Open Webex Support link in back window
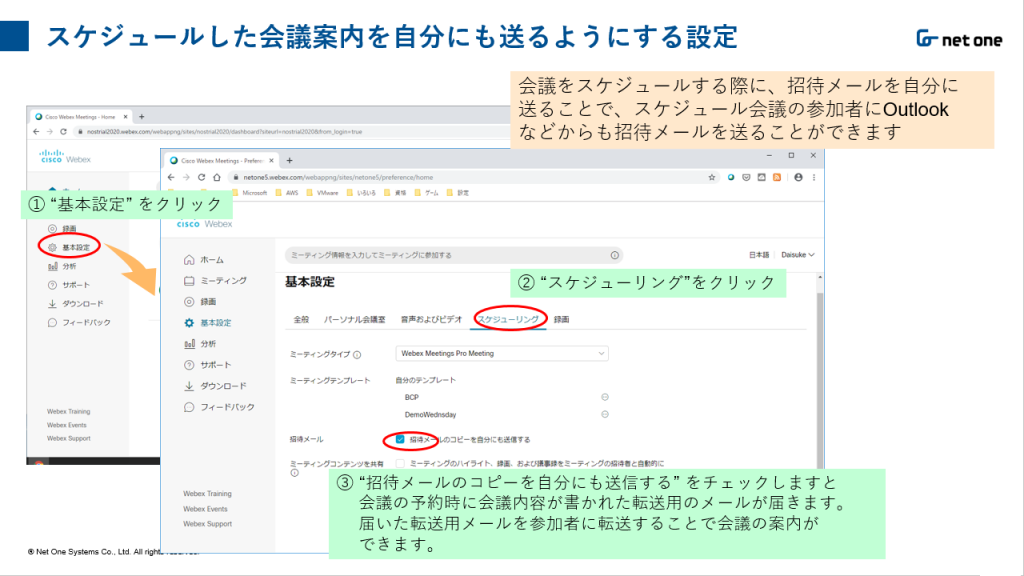Screen dimensions: 1024x576 69,439
